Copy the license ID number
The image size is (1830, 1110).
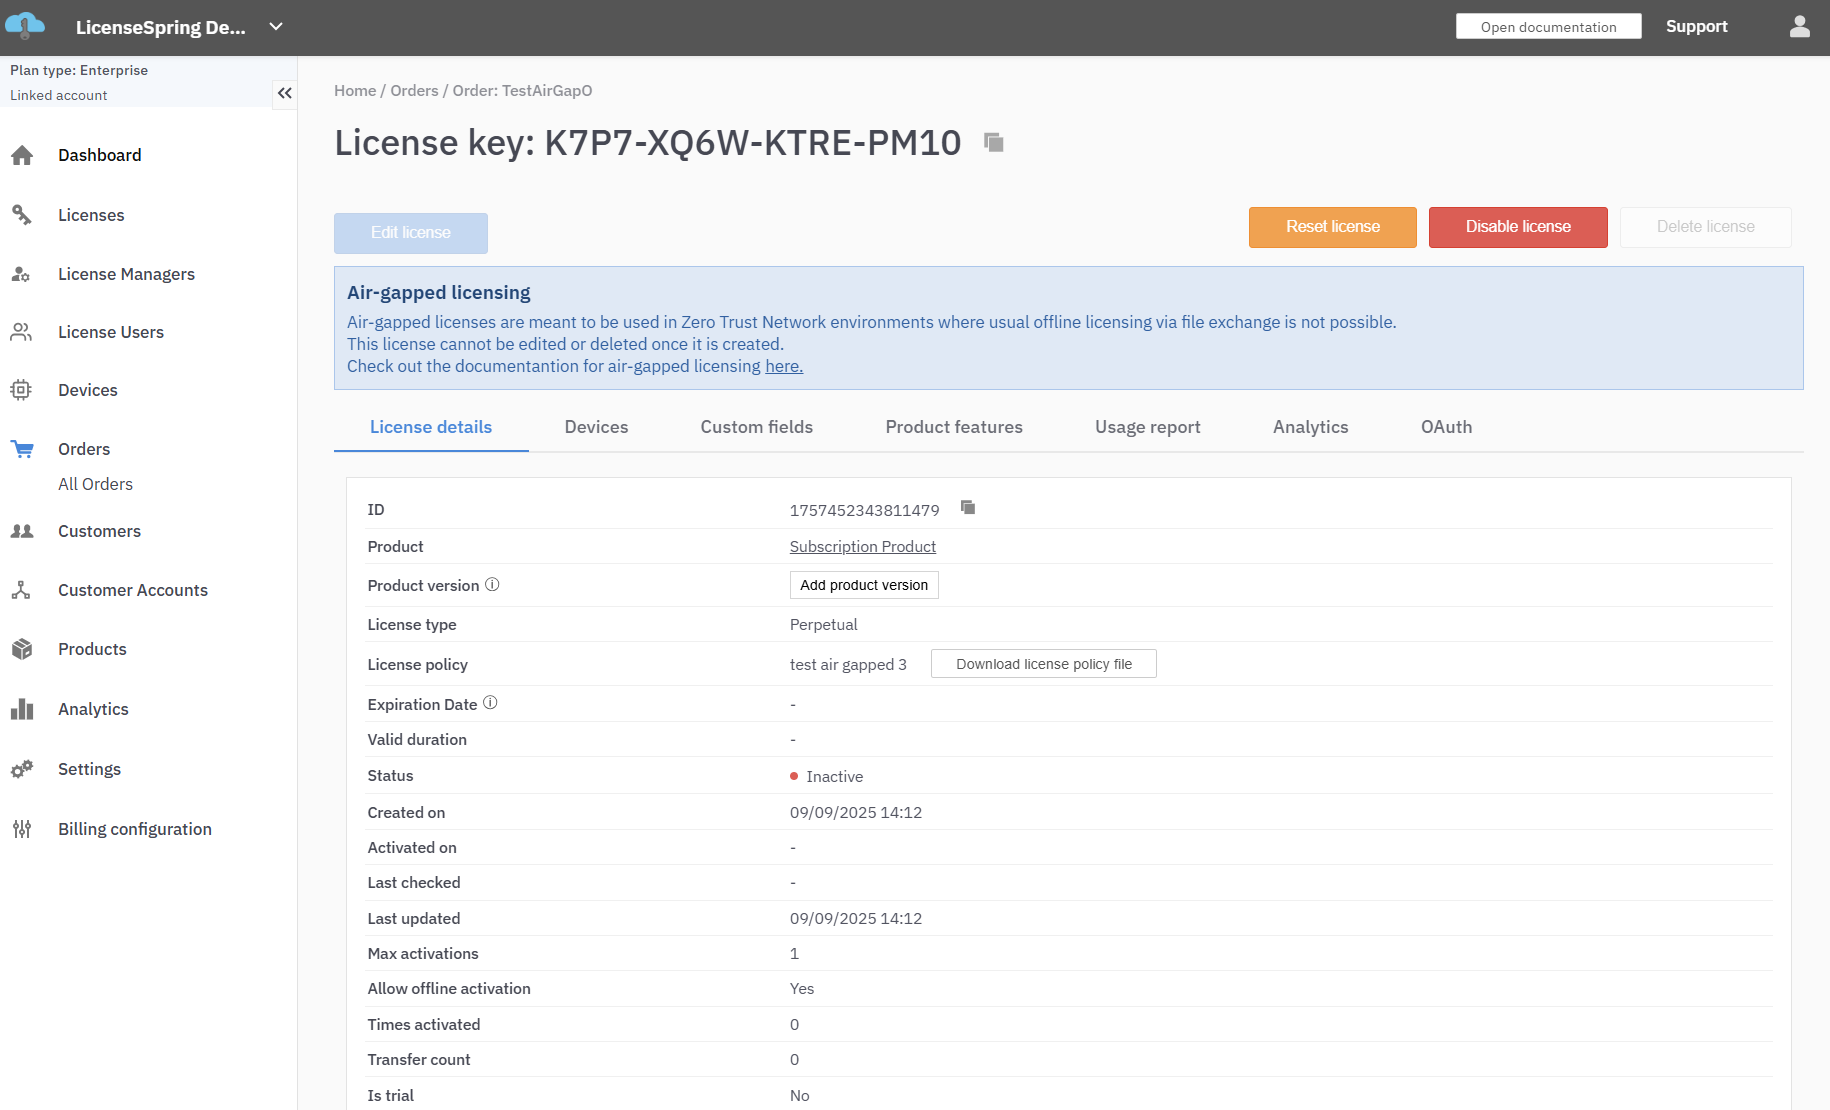[x=967, y=508]
